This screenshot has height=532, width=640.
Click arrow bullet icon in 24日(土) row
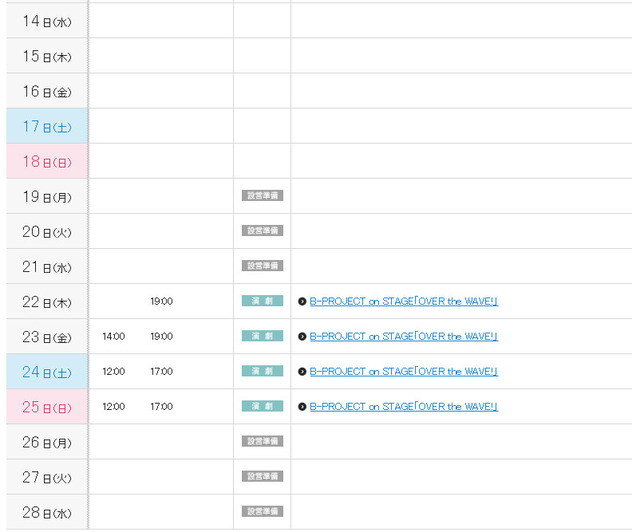tap(302, 372)
